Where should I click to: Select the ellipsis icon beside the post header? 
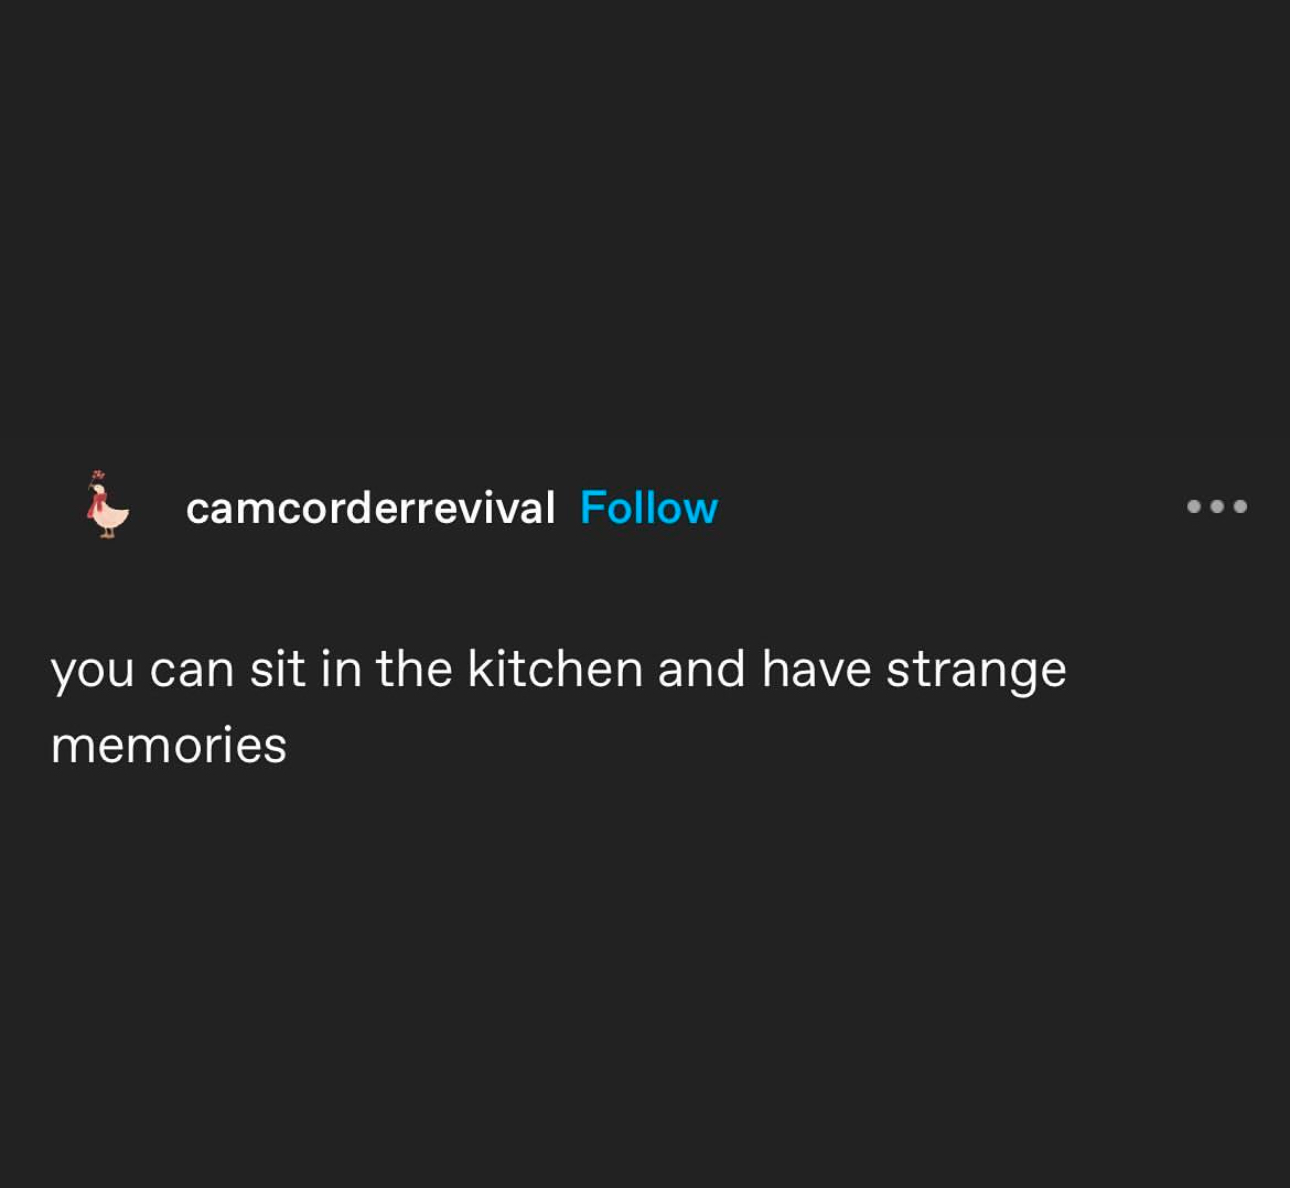tap(1216, 506)
